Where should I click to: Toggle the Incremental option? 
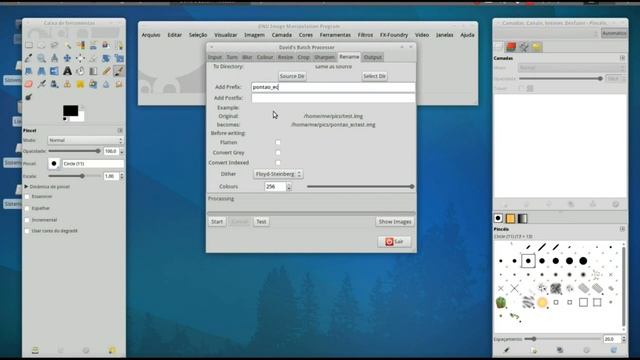tap(27, 220)
